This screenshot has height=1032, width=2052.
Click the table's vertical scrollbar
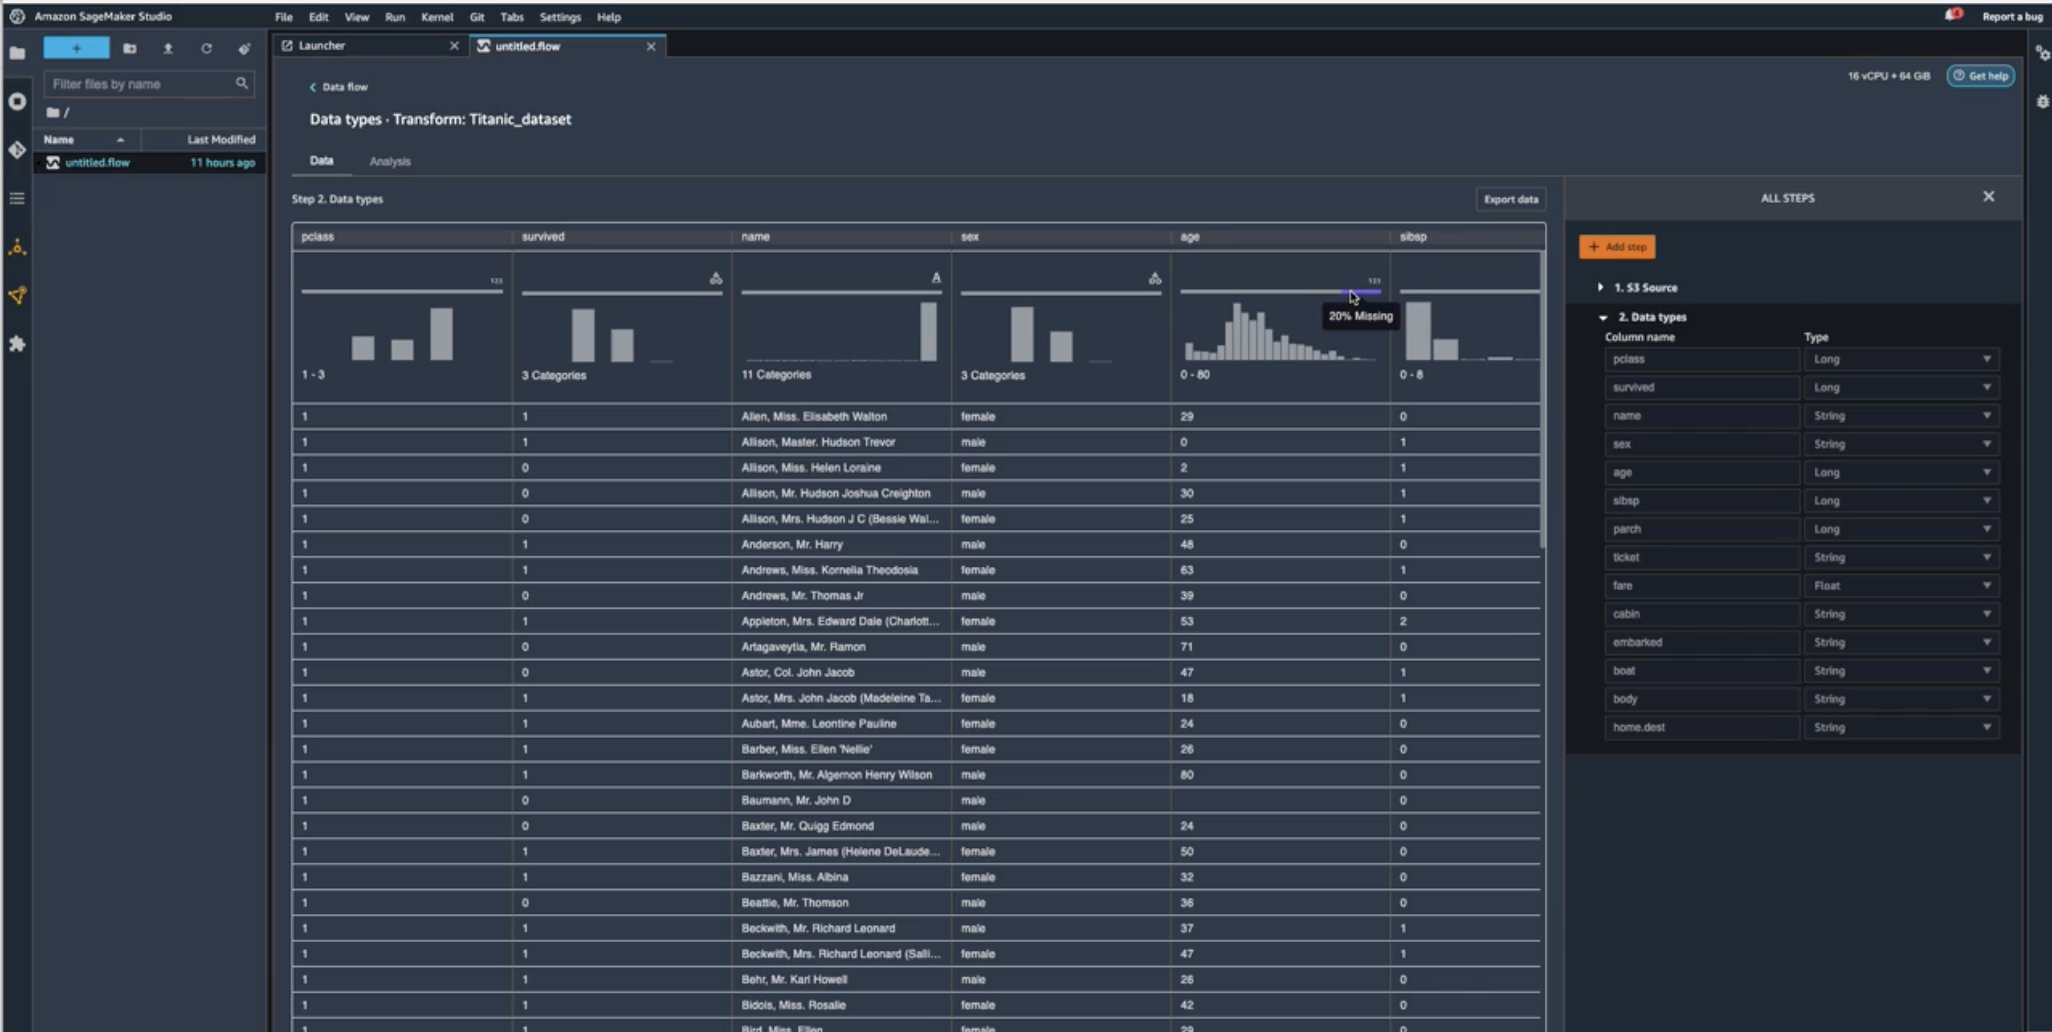pos(1543,400)
